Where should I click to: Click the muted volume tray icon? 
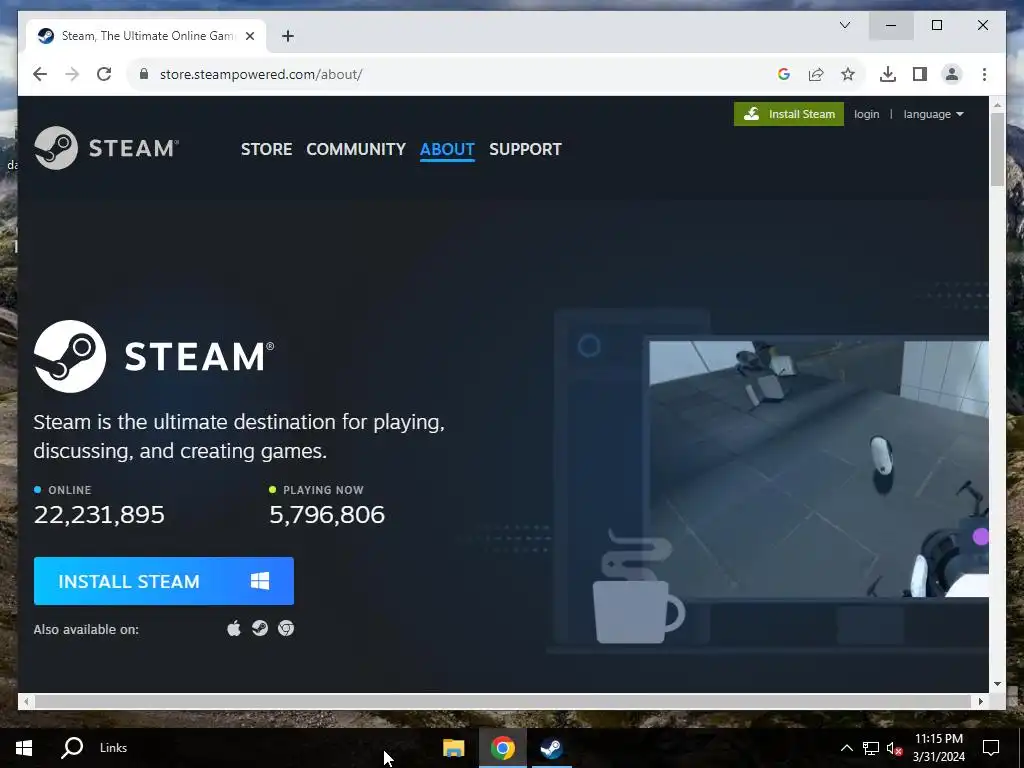[x=894, y=748]
